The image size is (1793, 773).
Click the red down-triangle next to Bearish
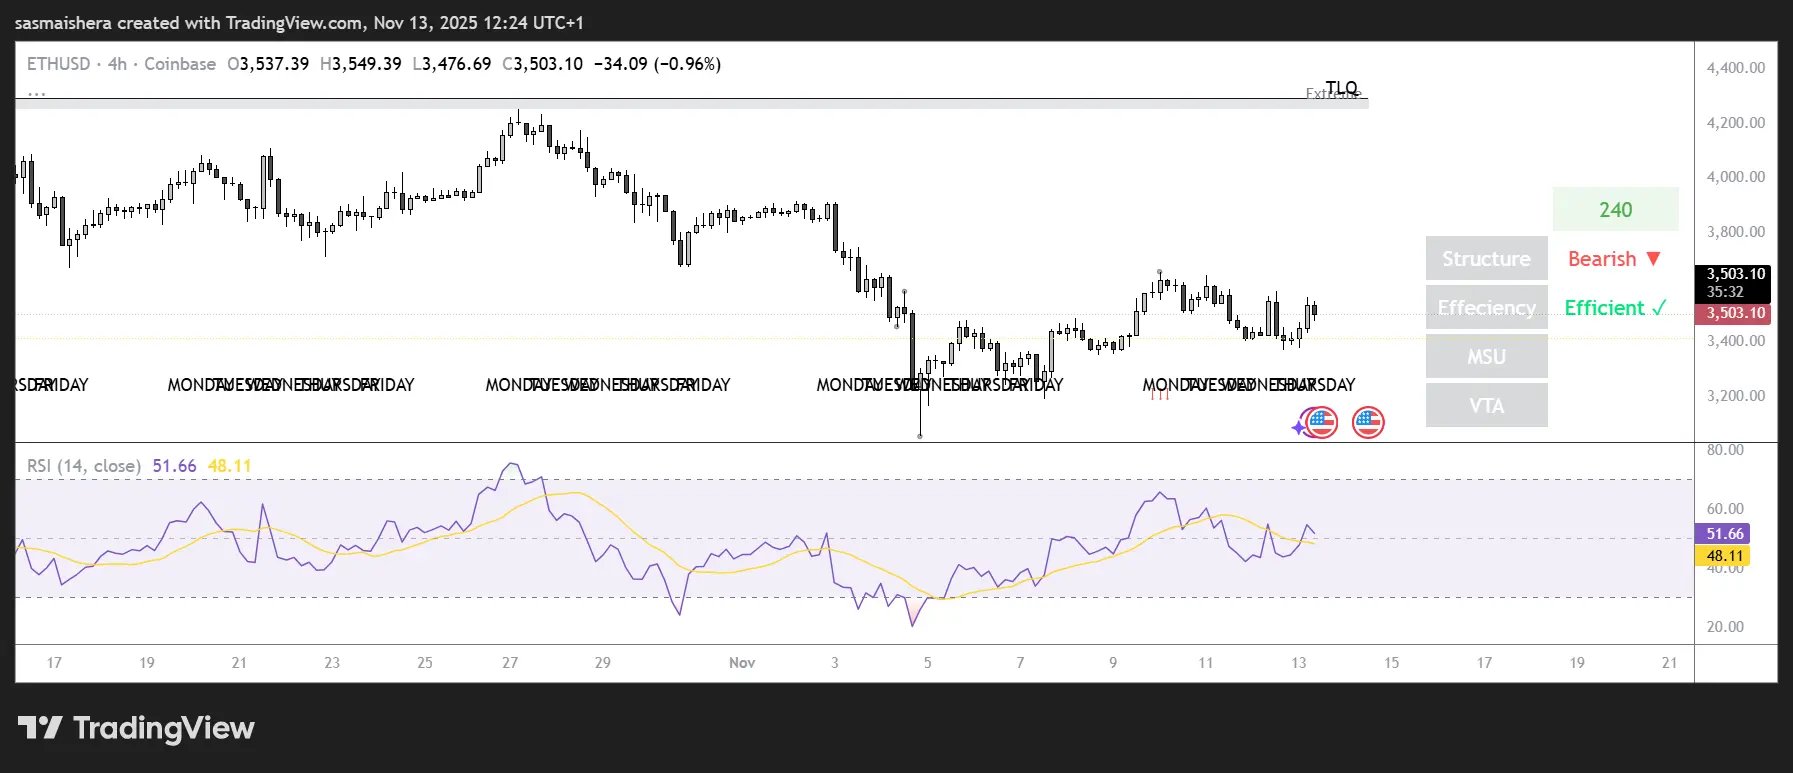[1653, 259]
